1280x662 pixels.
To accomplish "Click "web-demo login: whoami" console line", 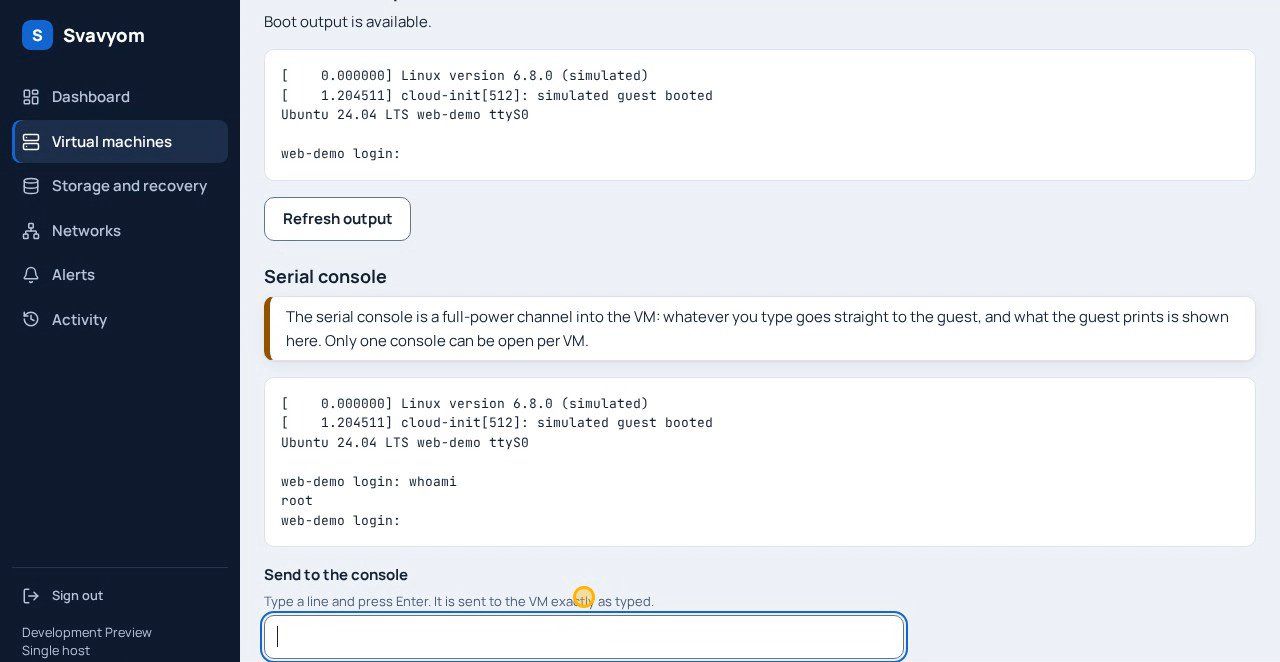I will click(369, 482).
